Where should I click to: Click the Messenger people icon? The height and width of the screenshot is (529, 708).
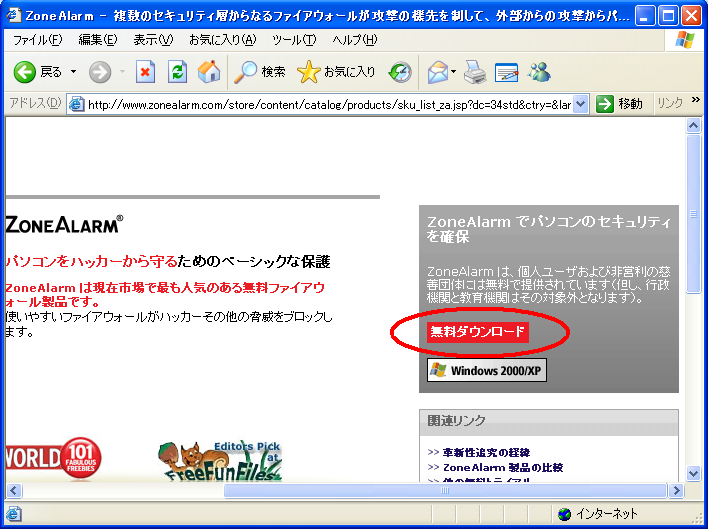click(x=539, y=72)
